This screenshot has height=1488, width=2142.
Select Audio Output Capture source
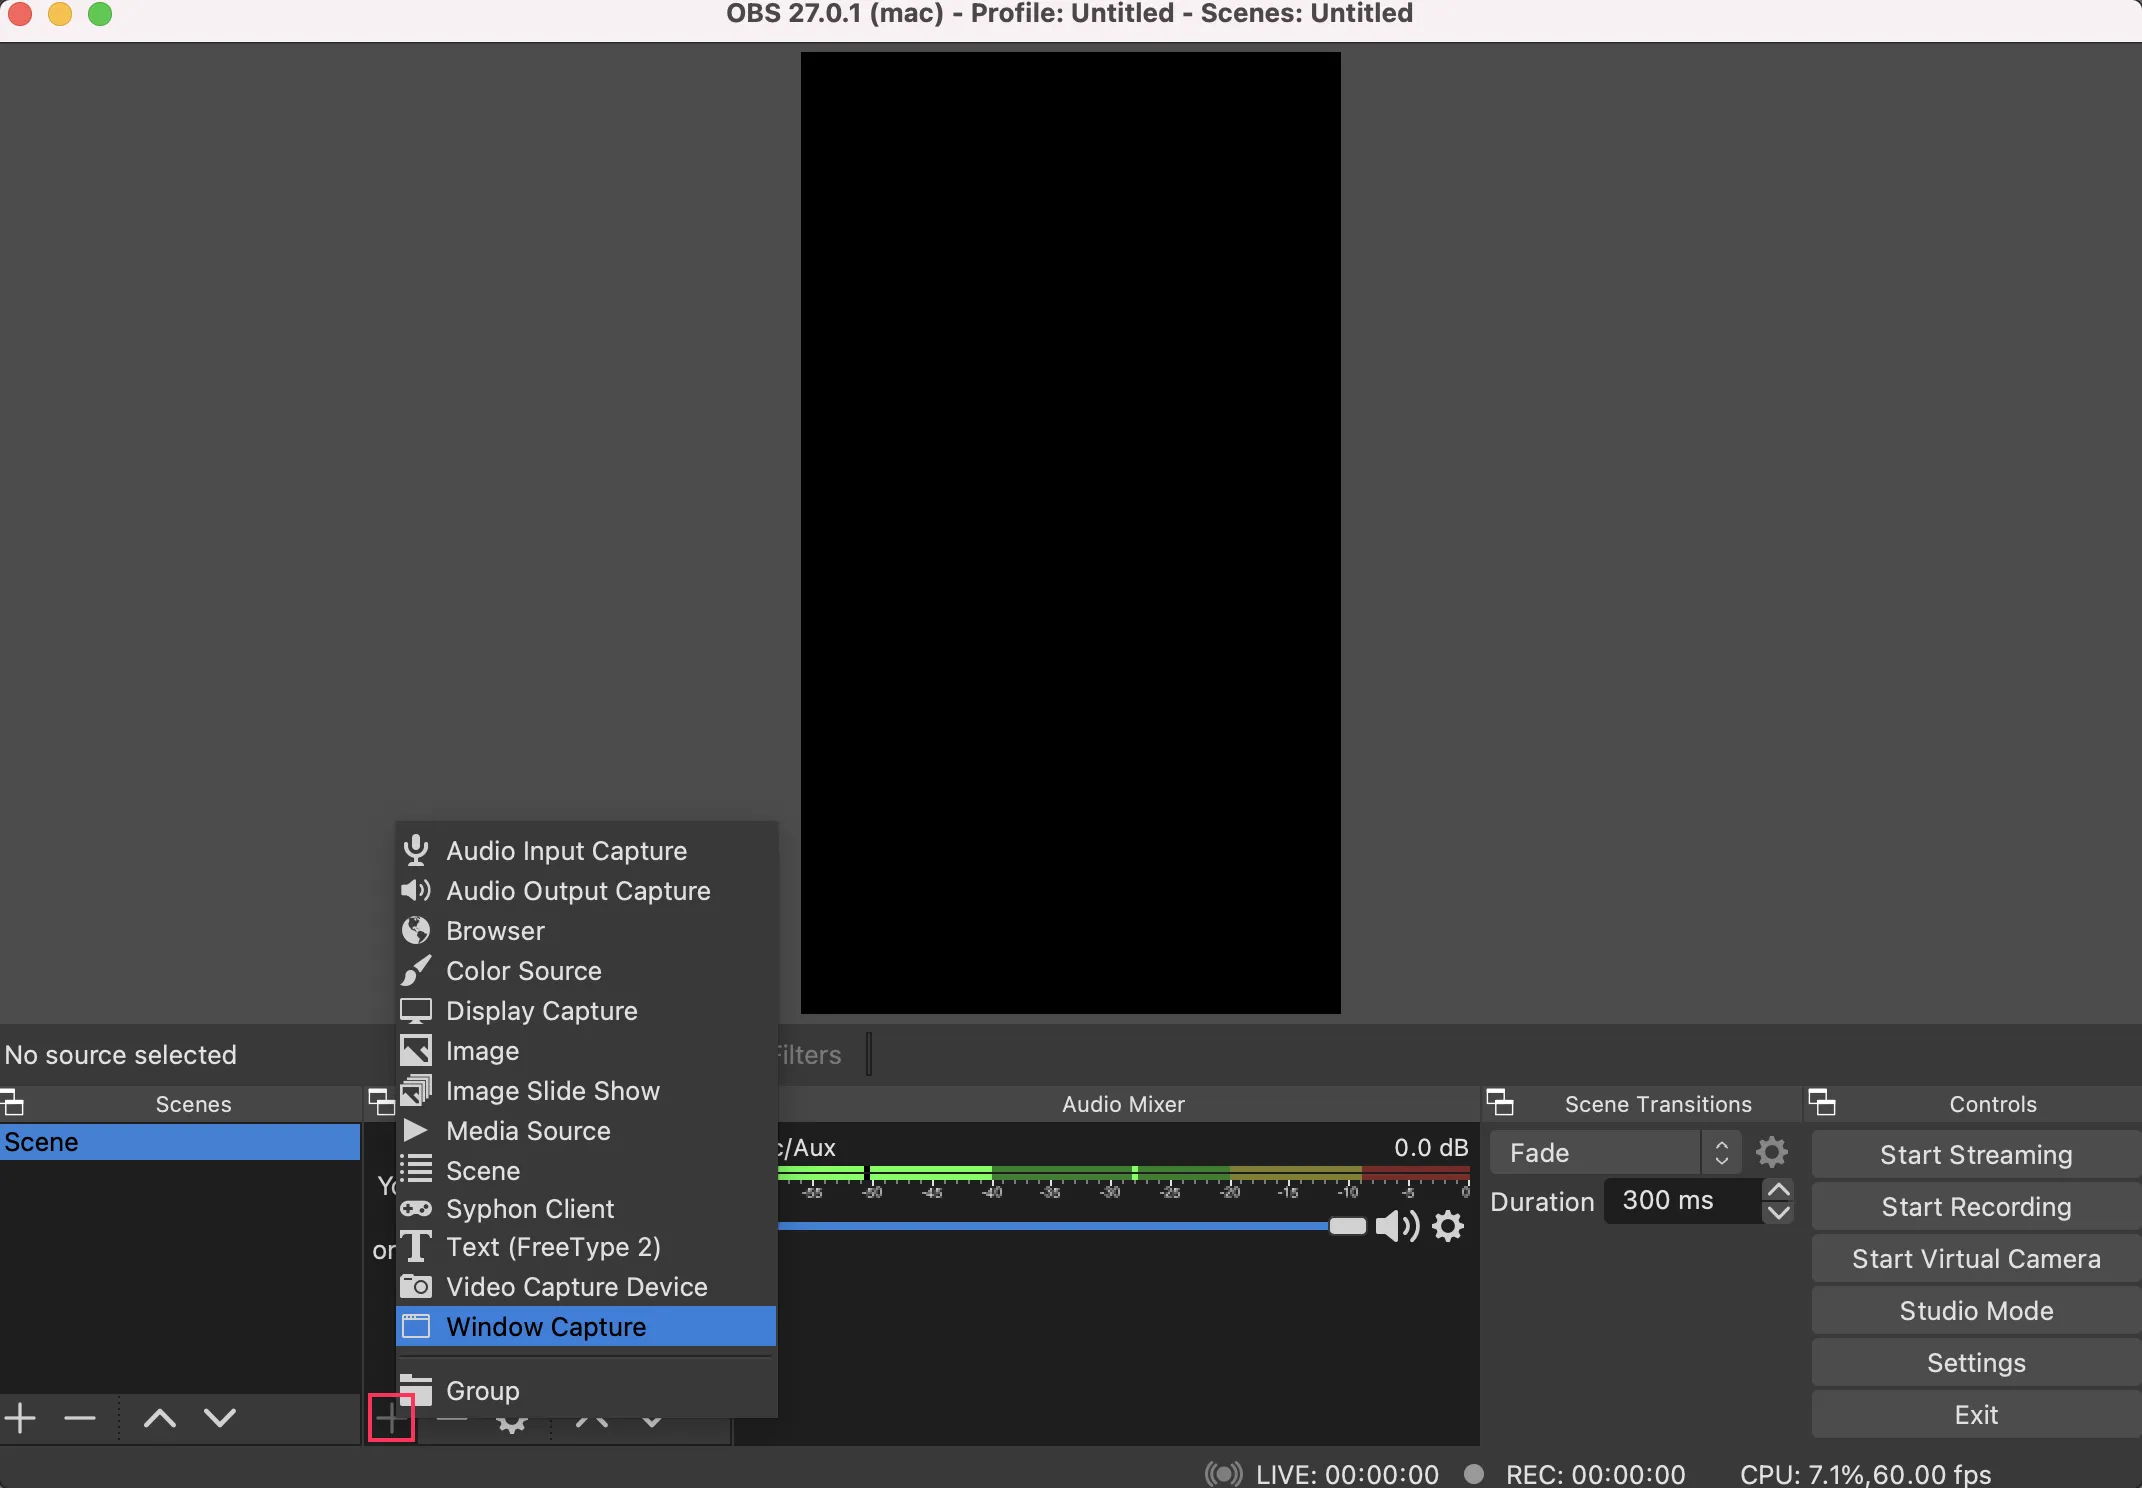[x=586, y=891]
